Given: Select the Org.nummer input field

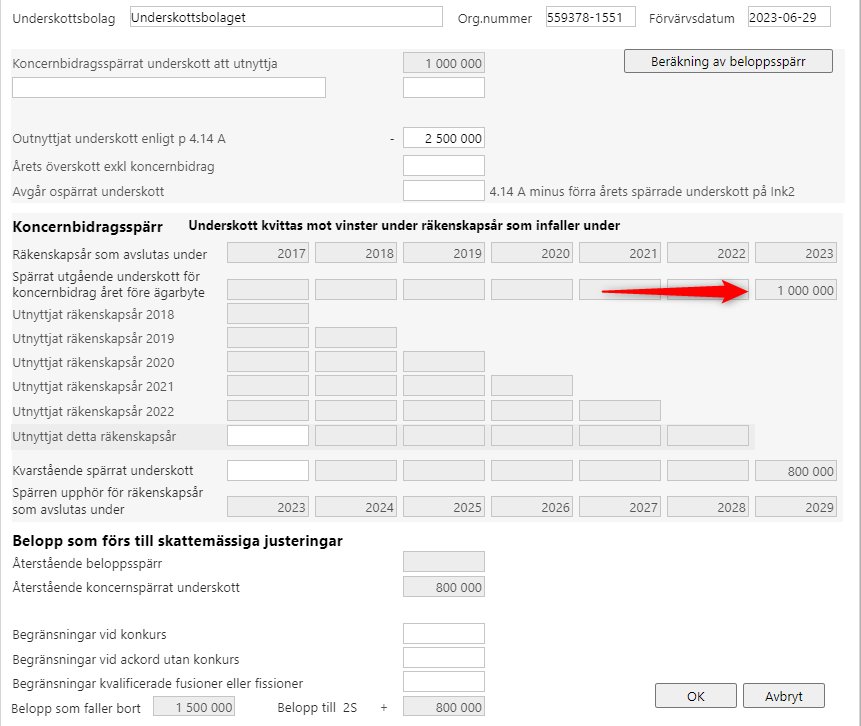Looking at the screenshot, I should pos(591,17).
